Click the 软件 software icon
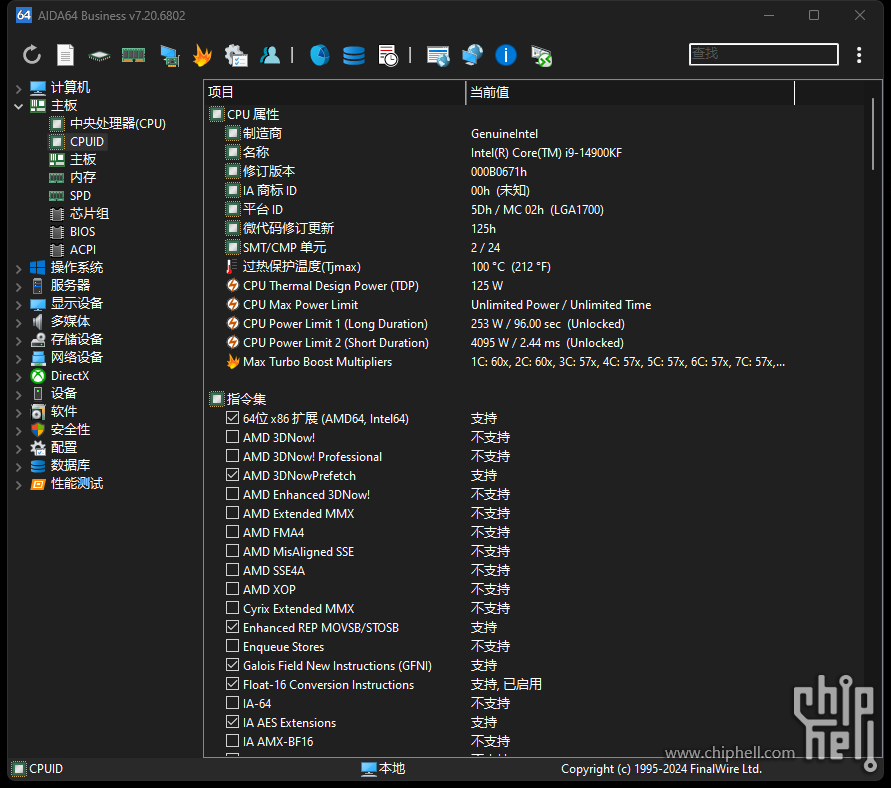The height and width of the screenshot is (788, 891). [38, 411]
